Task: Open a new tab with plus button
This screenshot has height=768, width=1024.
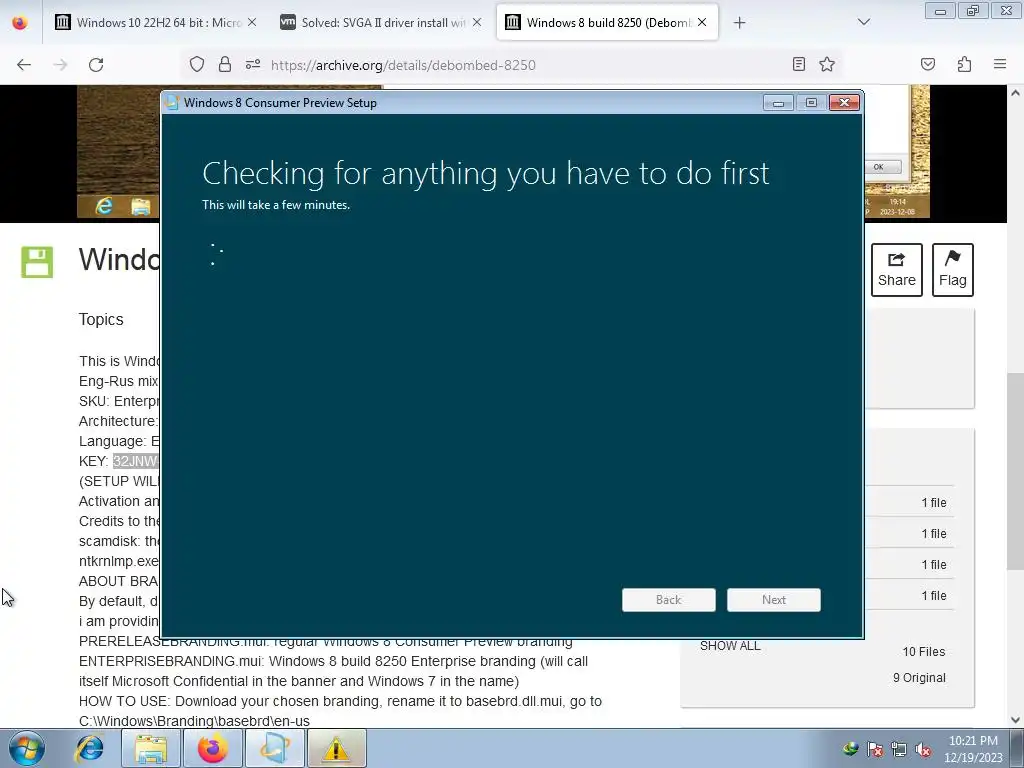Action: (739, 23)
